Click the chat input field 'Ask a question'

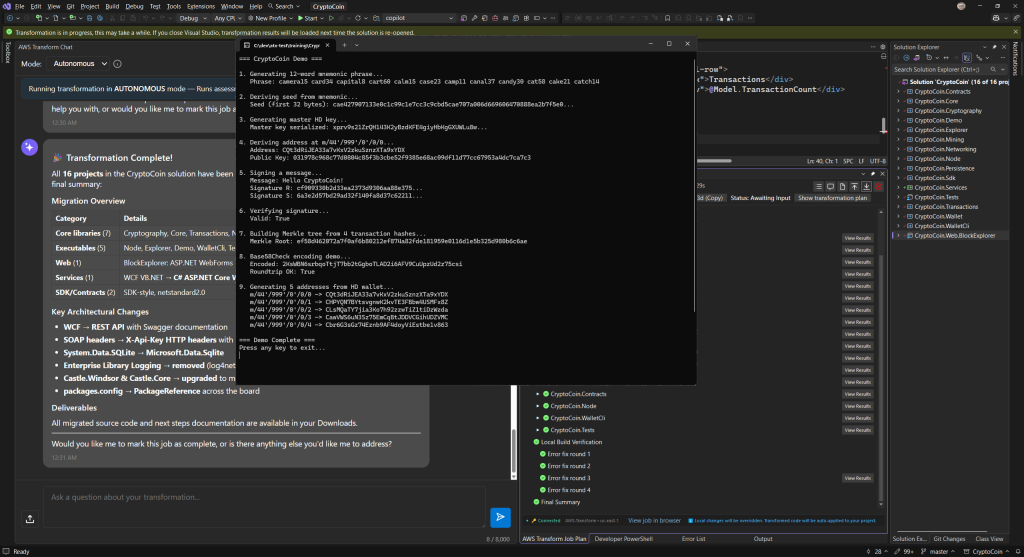click(x=264, y=507)
